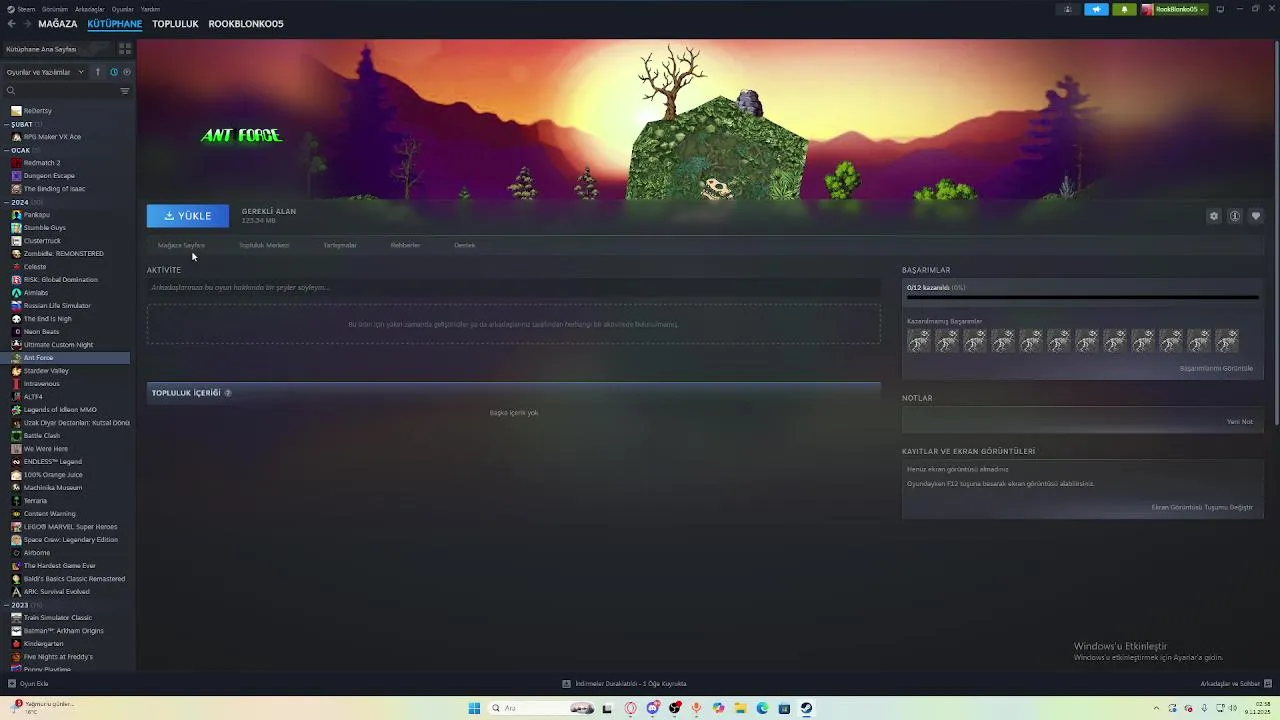Click the achievements progress bar
The image size is (1280, 720).
[1082, 297]
